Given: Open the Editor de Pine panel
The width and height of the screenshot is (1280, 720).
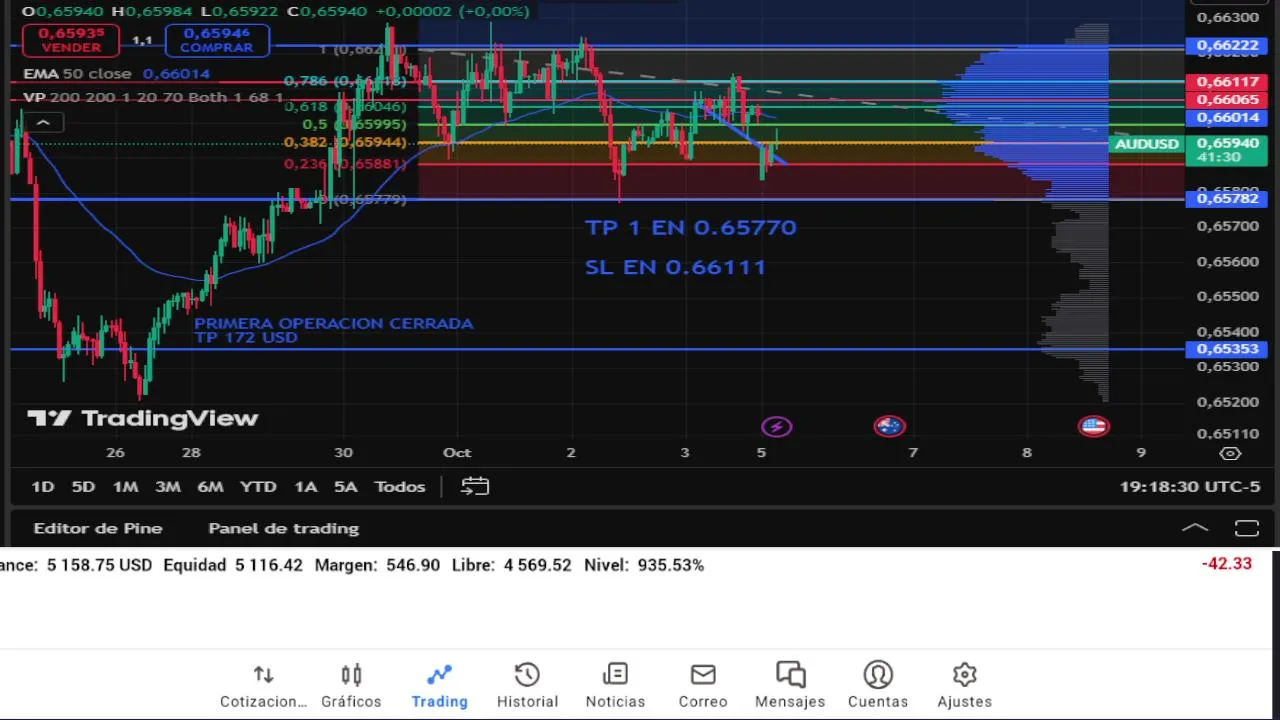Looking at the screenshot, I should [x=98, y=528].
